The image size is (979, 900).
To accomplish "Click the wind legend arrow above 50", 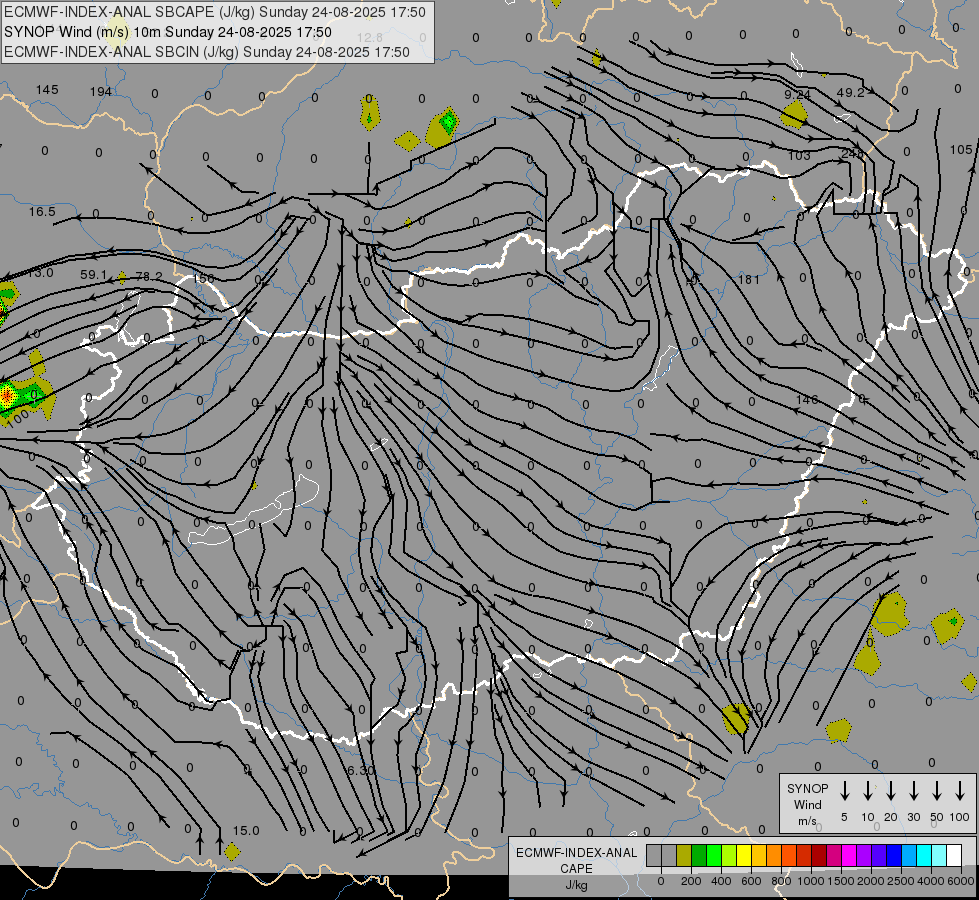I will [x=937, y=791].
